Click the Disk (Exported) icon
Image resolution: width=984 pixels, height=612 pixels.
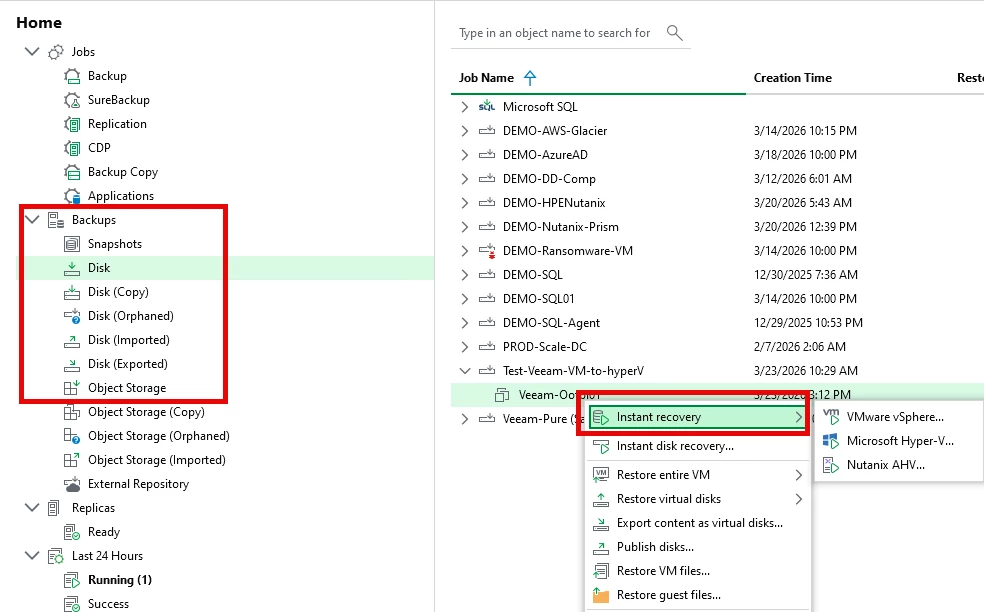(72, 364)
